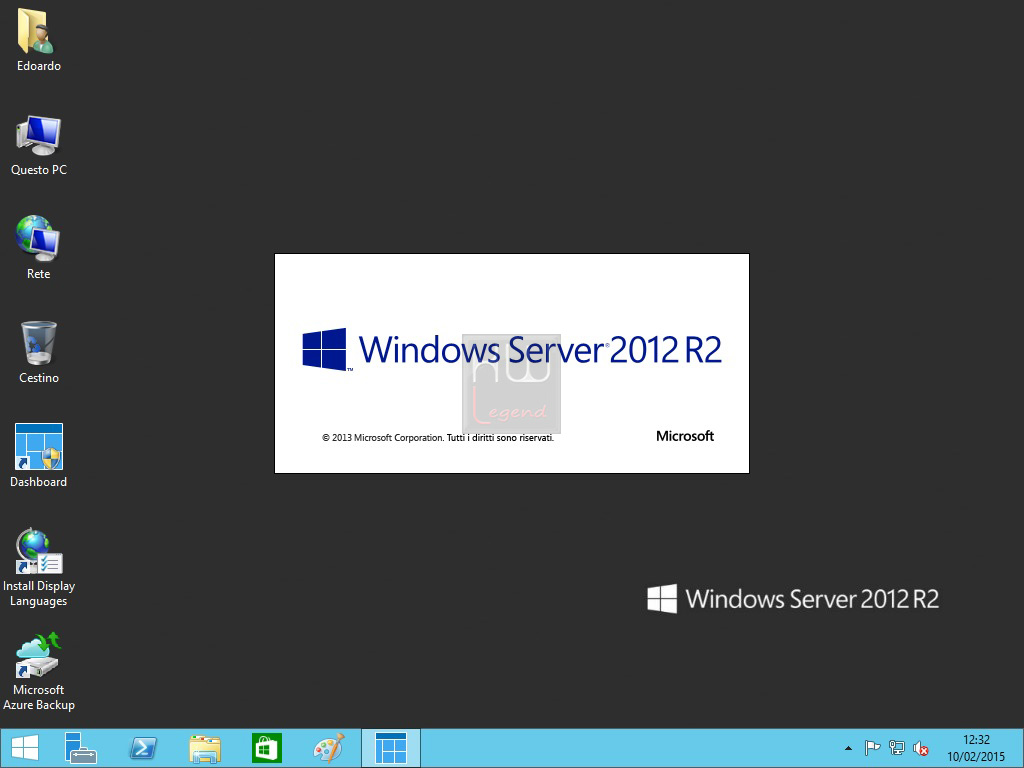Click the Install Display Languages label

39,594
